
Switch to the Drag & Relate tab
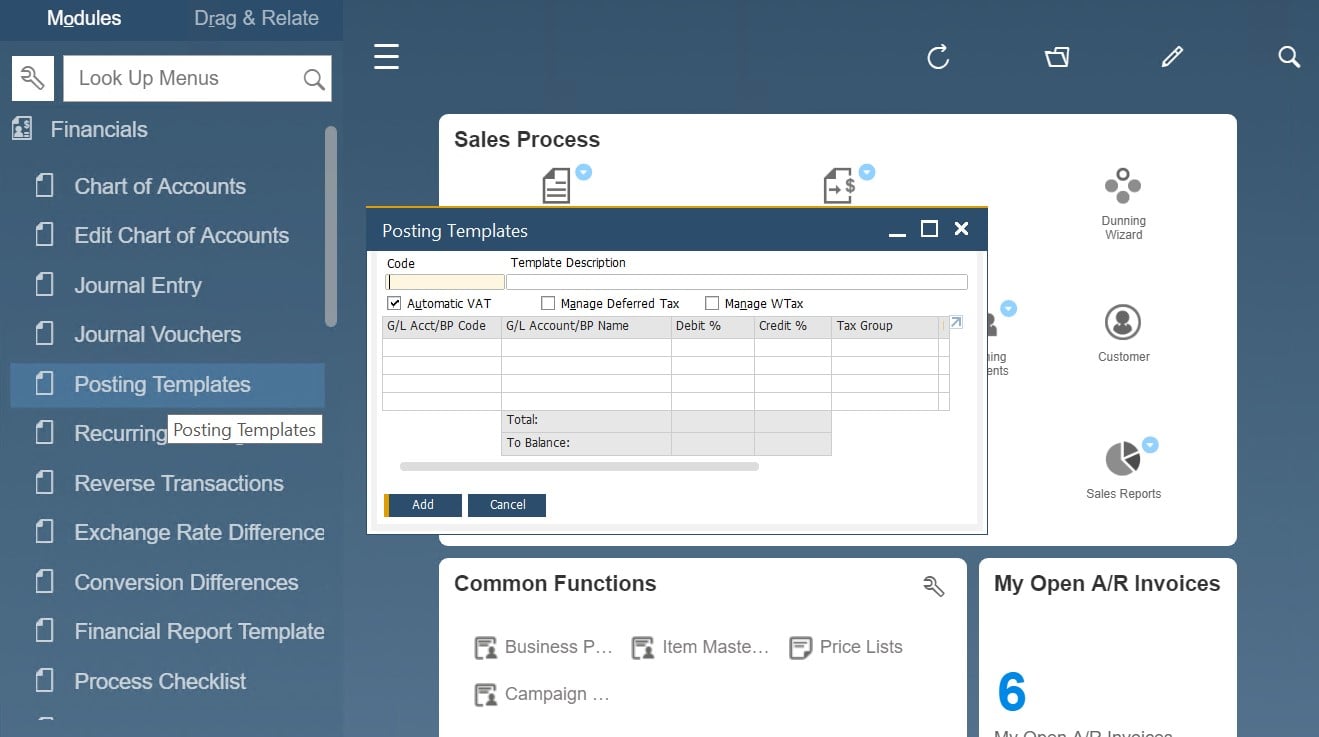click(x=256, y=18)
